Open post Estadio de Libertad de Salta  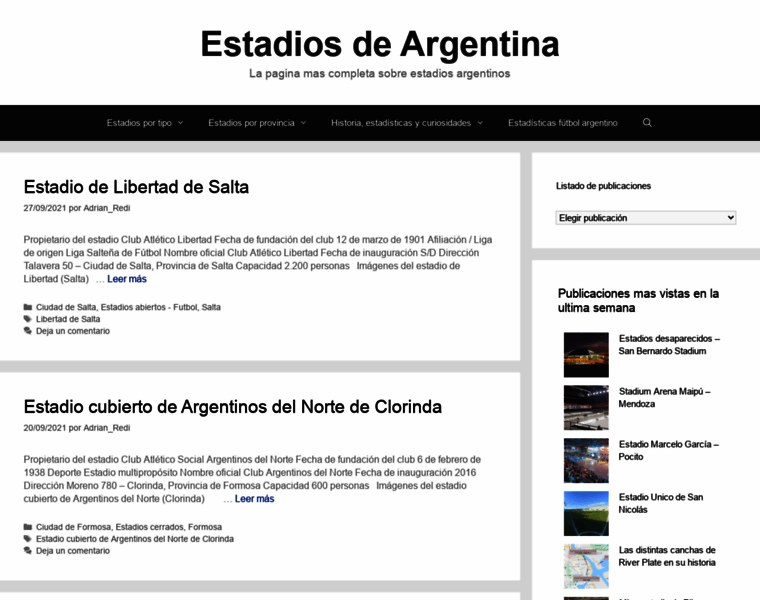coord(136,187)
